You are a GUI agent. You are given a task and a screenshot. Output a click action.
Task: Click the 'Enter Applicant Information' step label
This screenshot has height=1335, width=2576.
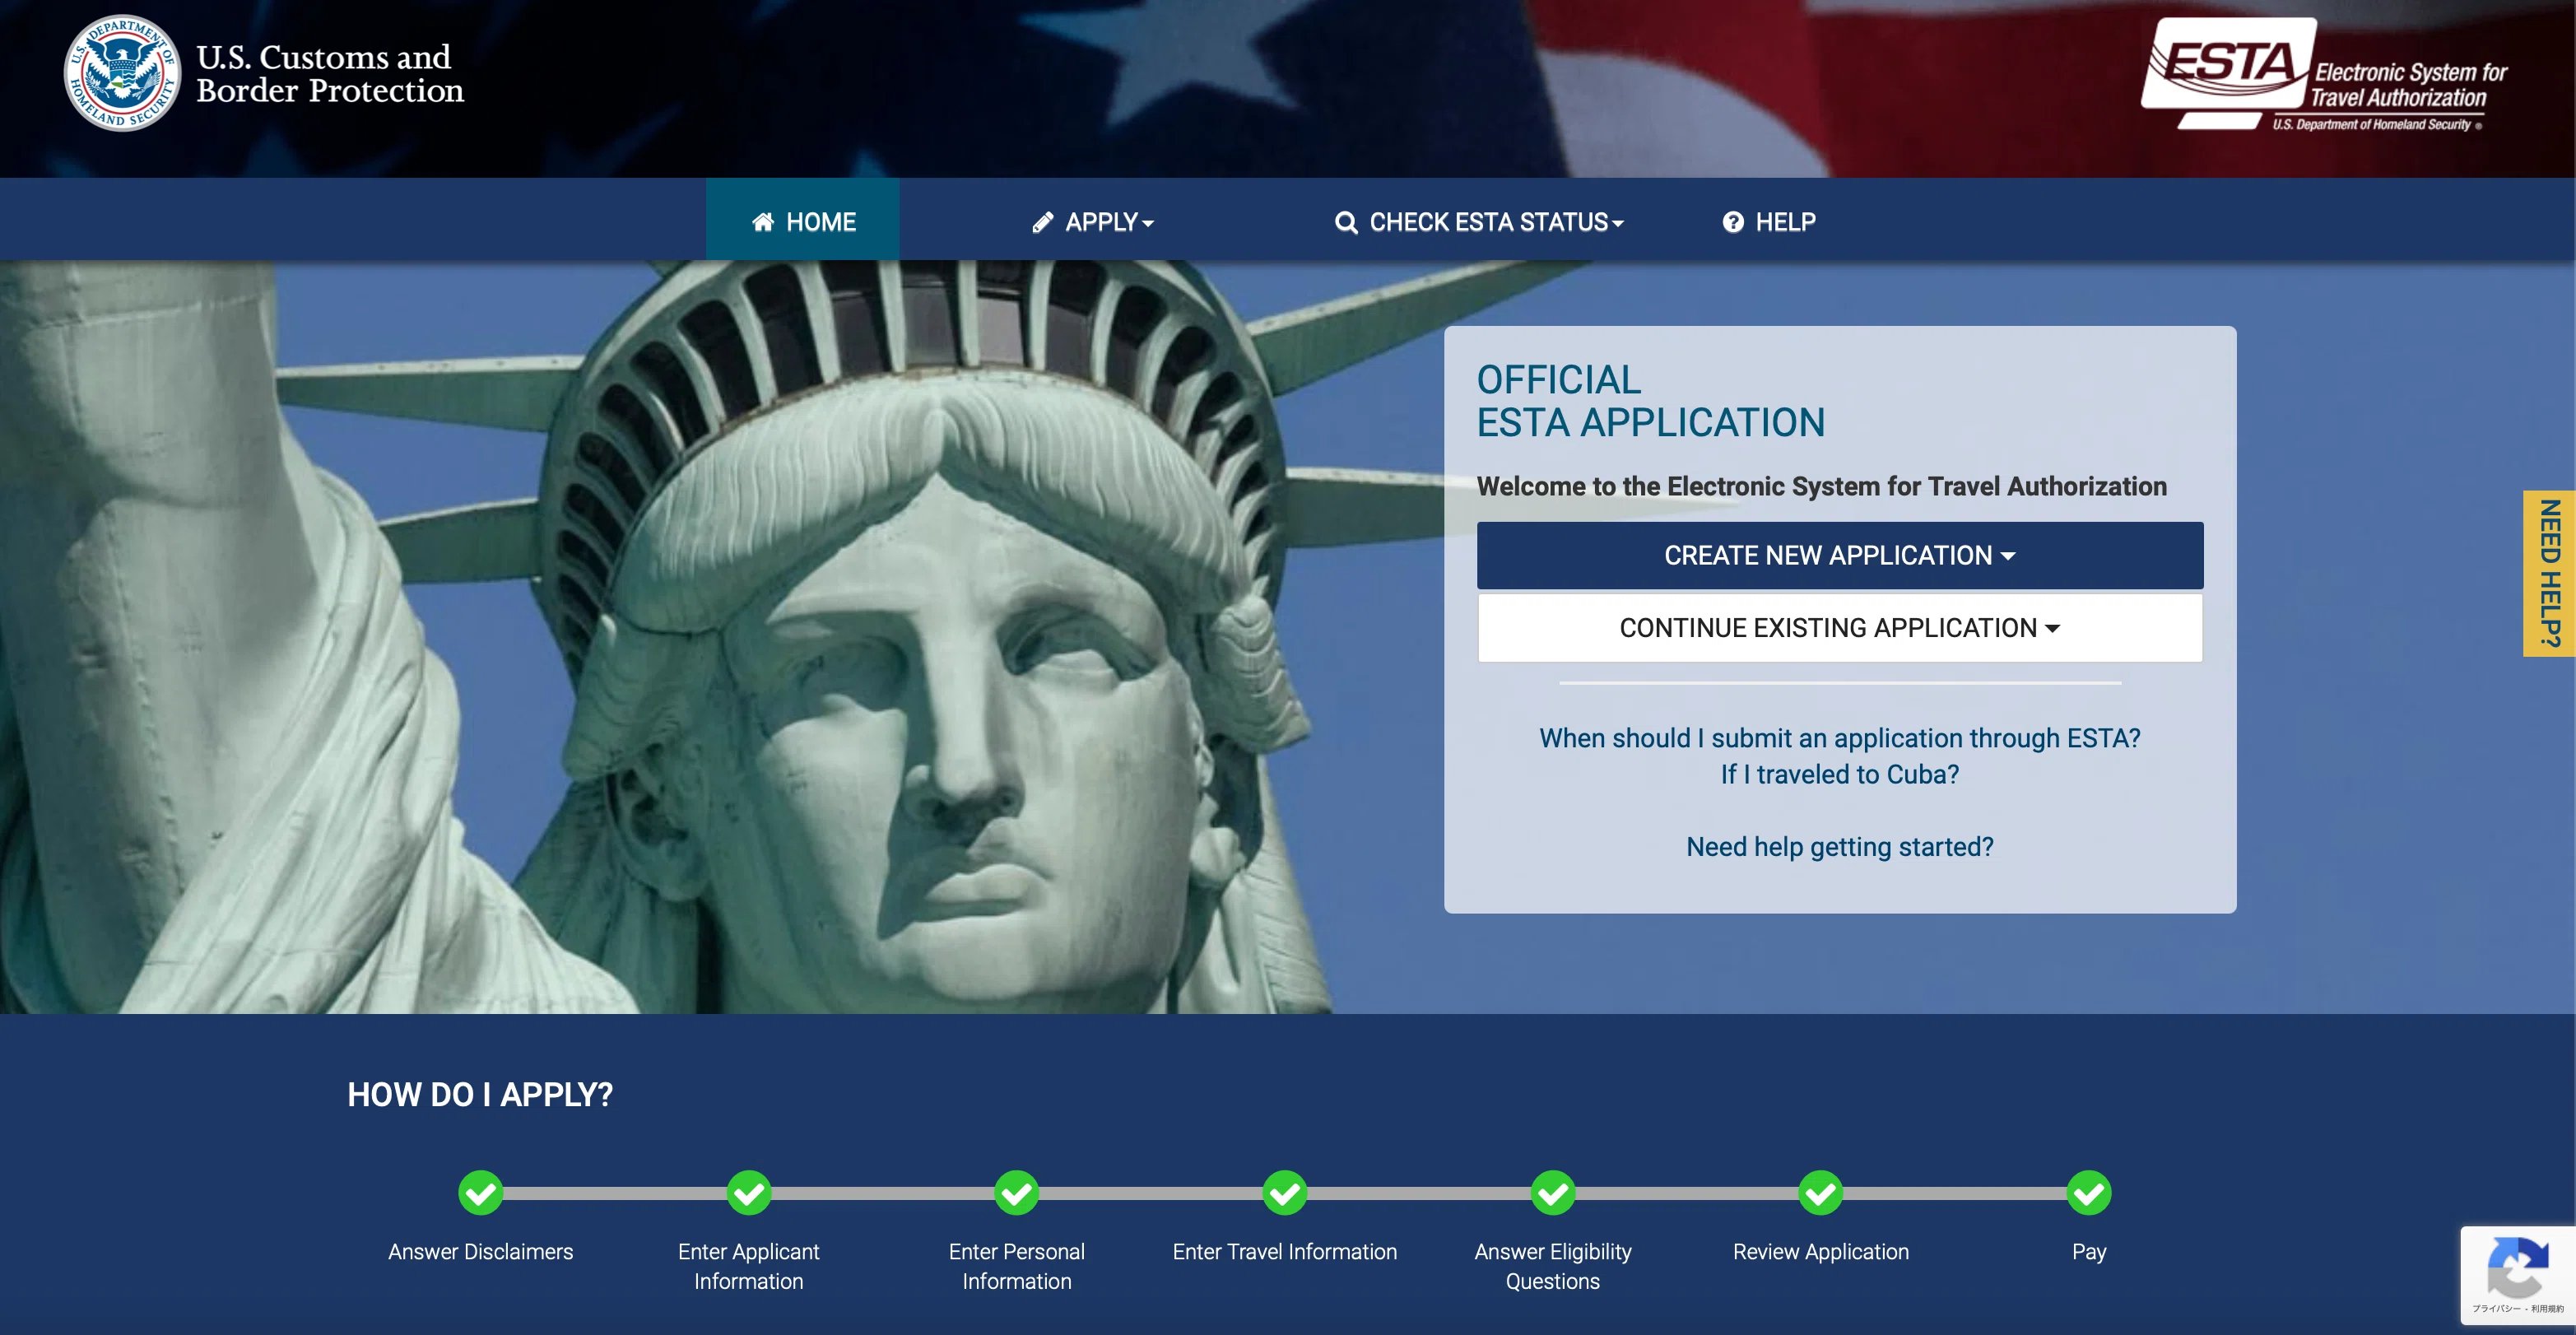(749, 1266)
